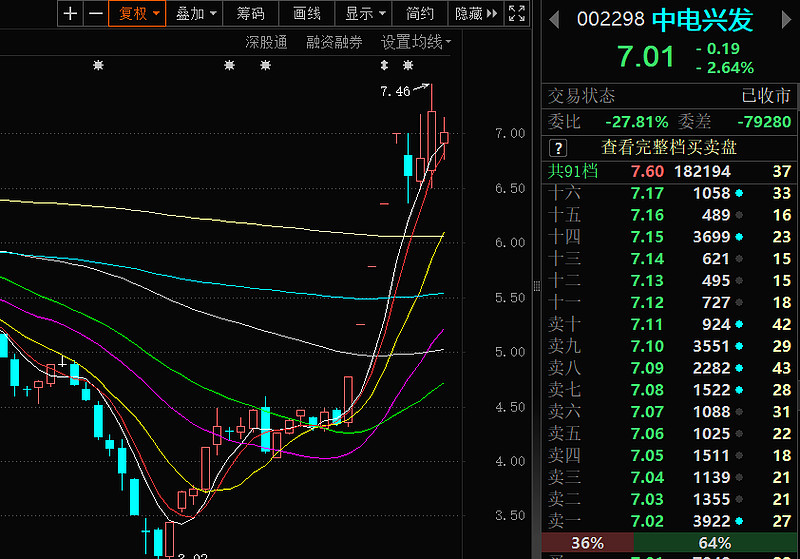Screen dimensions: 800x559
Task: Click the gray dot on 卖五 row
Action: click(739, 434)
